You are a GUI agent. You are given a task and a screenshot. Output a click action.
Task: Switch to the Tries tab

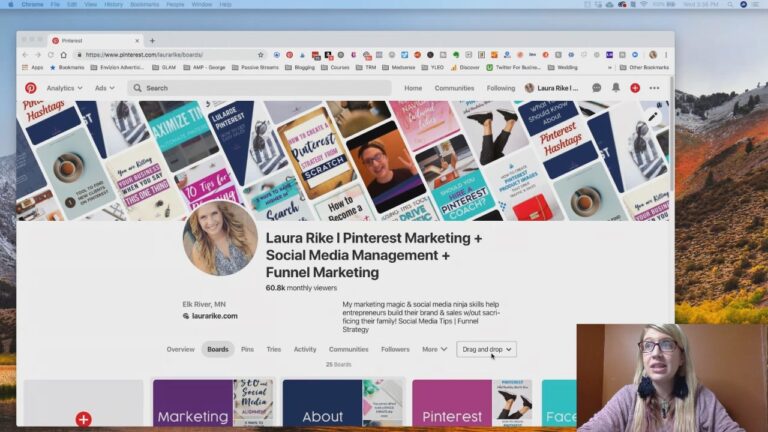pyautogui.click(x=273, y=349)
